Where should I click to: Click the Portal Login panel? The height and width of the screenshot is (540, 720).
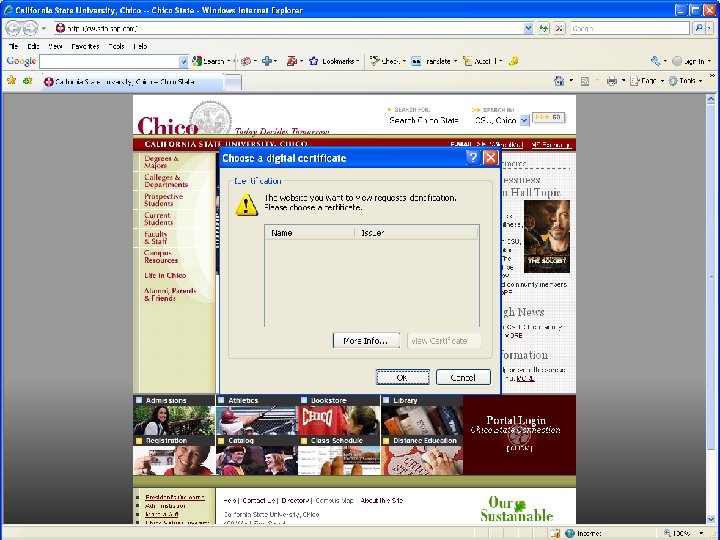click(x=519, y=435)
